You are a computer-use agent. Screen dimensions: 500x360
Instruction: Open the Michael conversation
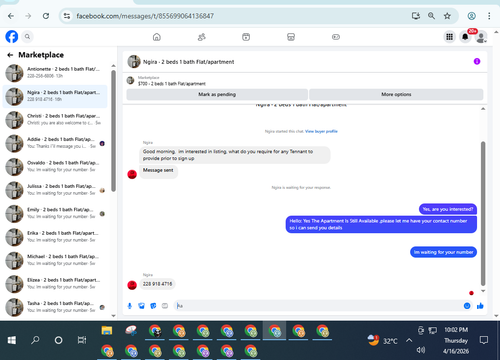pos(55,260)
